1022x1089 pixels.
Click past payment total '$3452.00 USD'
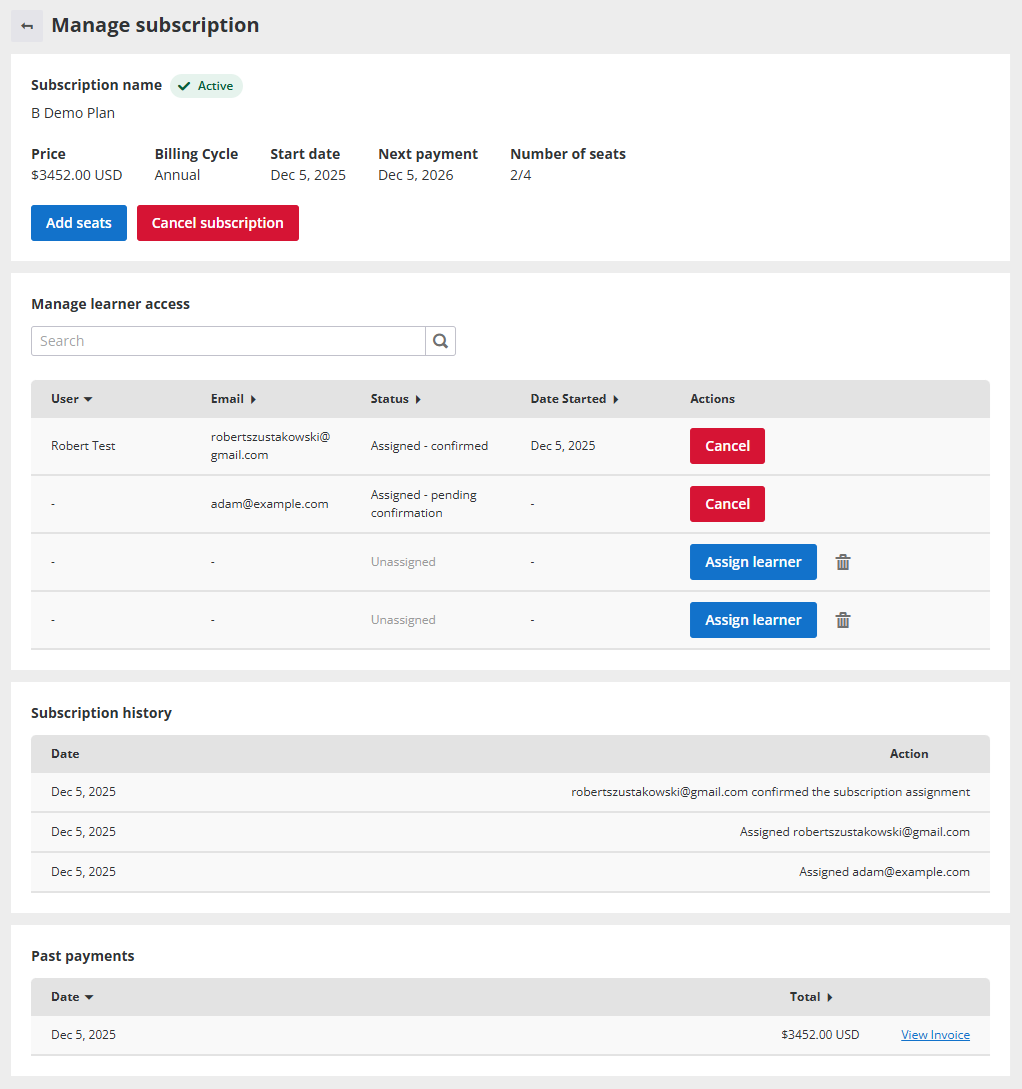(820, 1035)
